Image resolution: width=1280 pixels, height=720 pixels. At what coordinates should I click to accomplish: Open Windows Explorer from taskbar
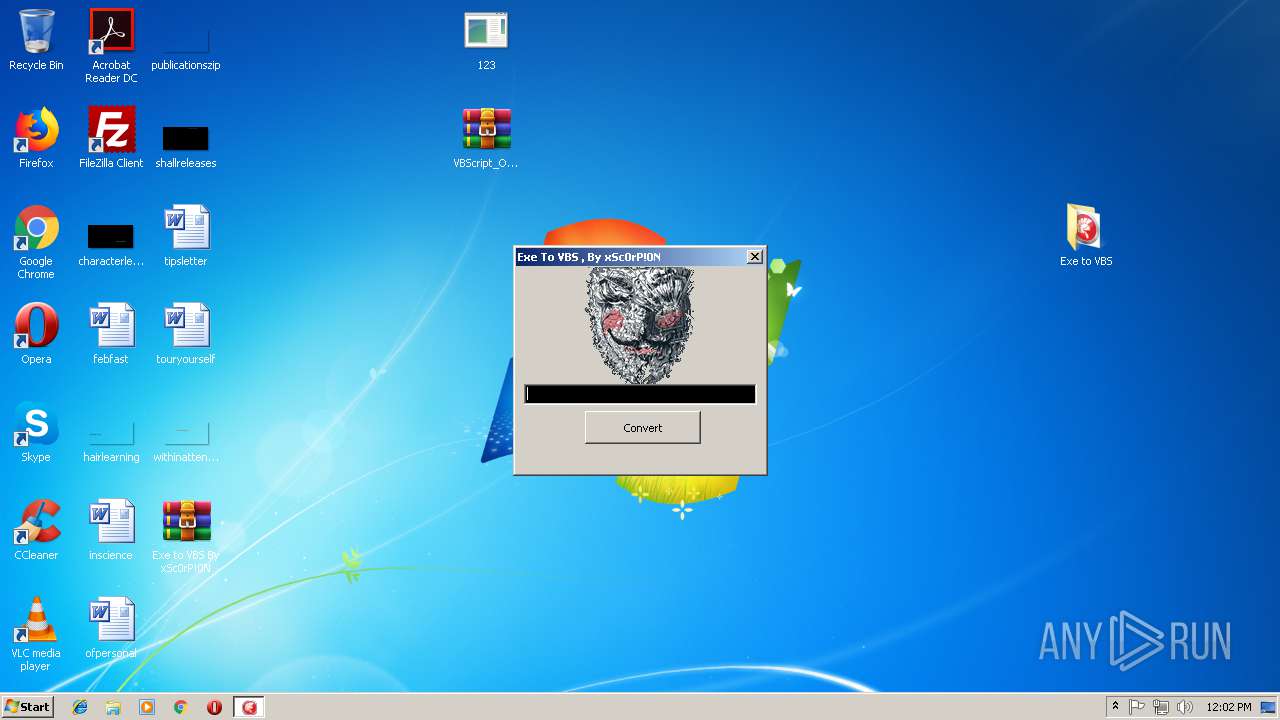coord(113,707)
